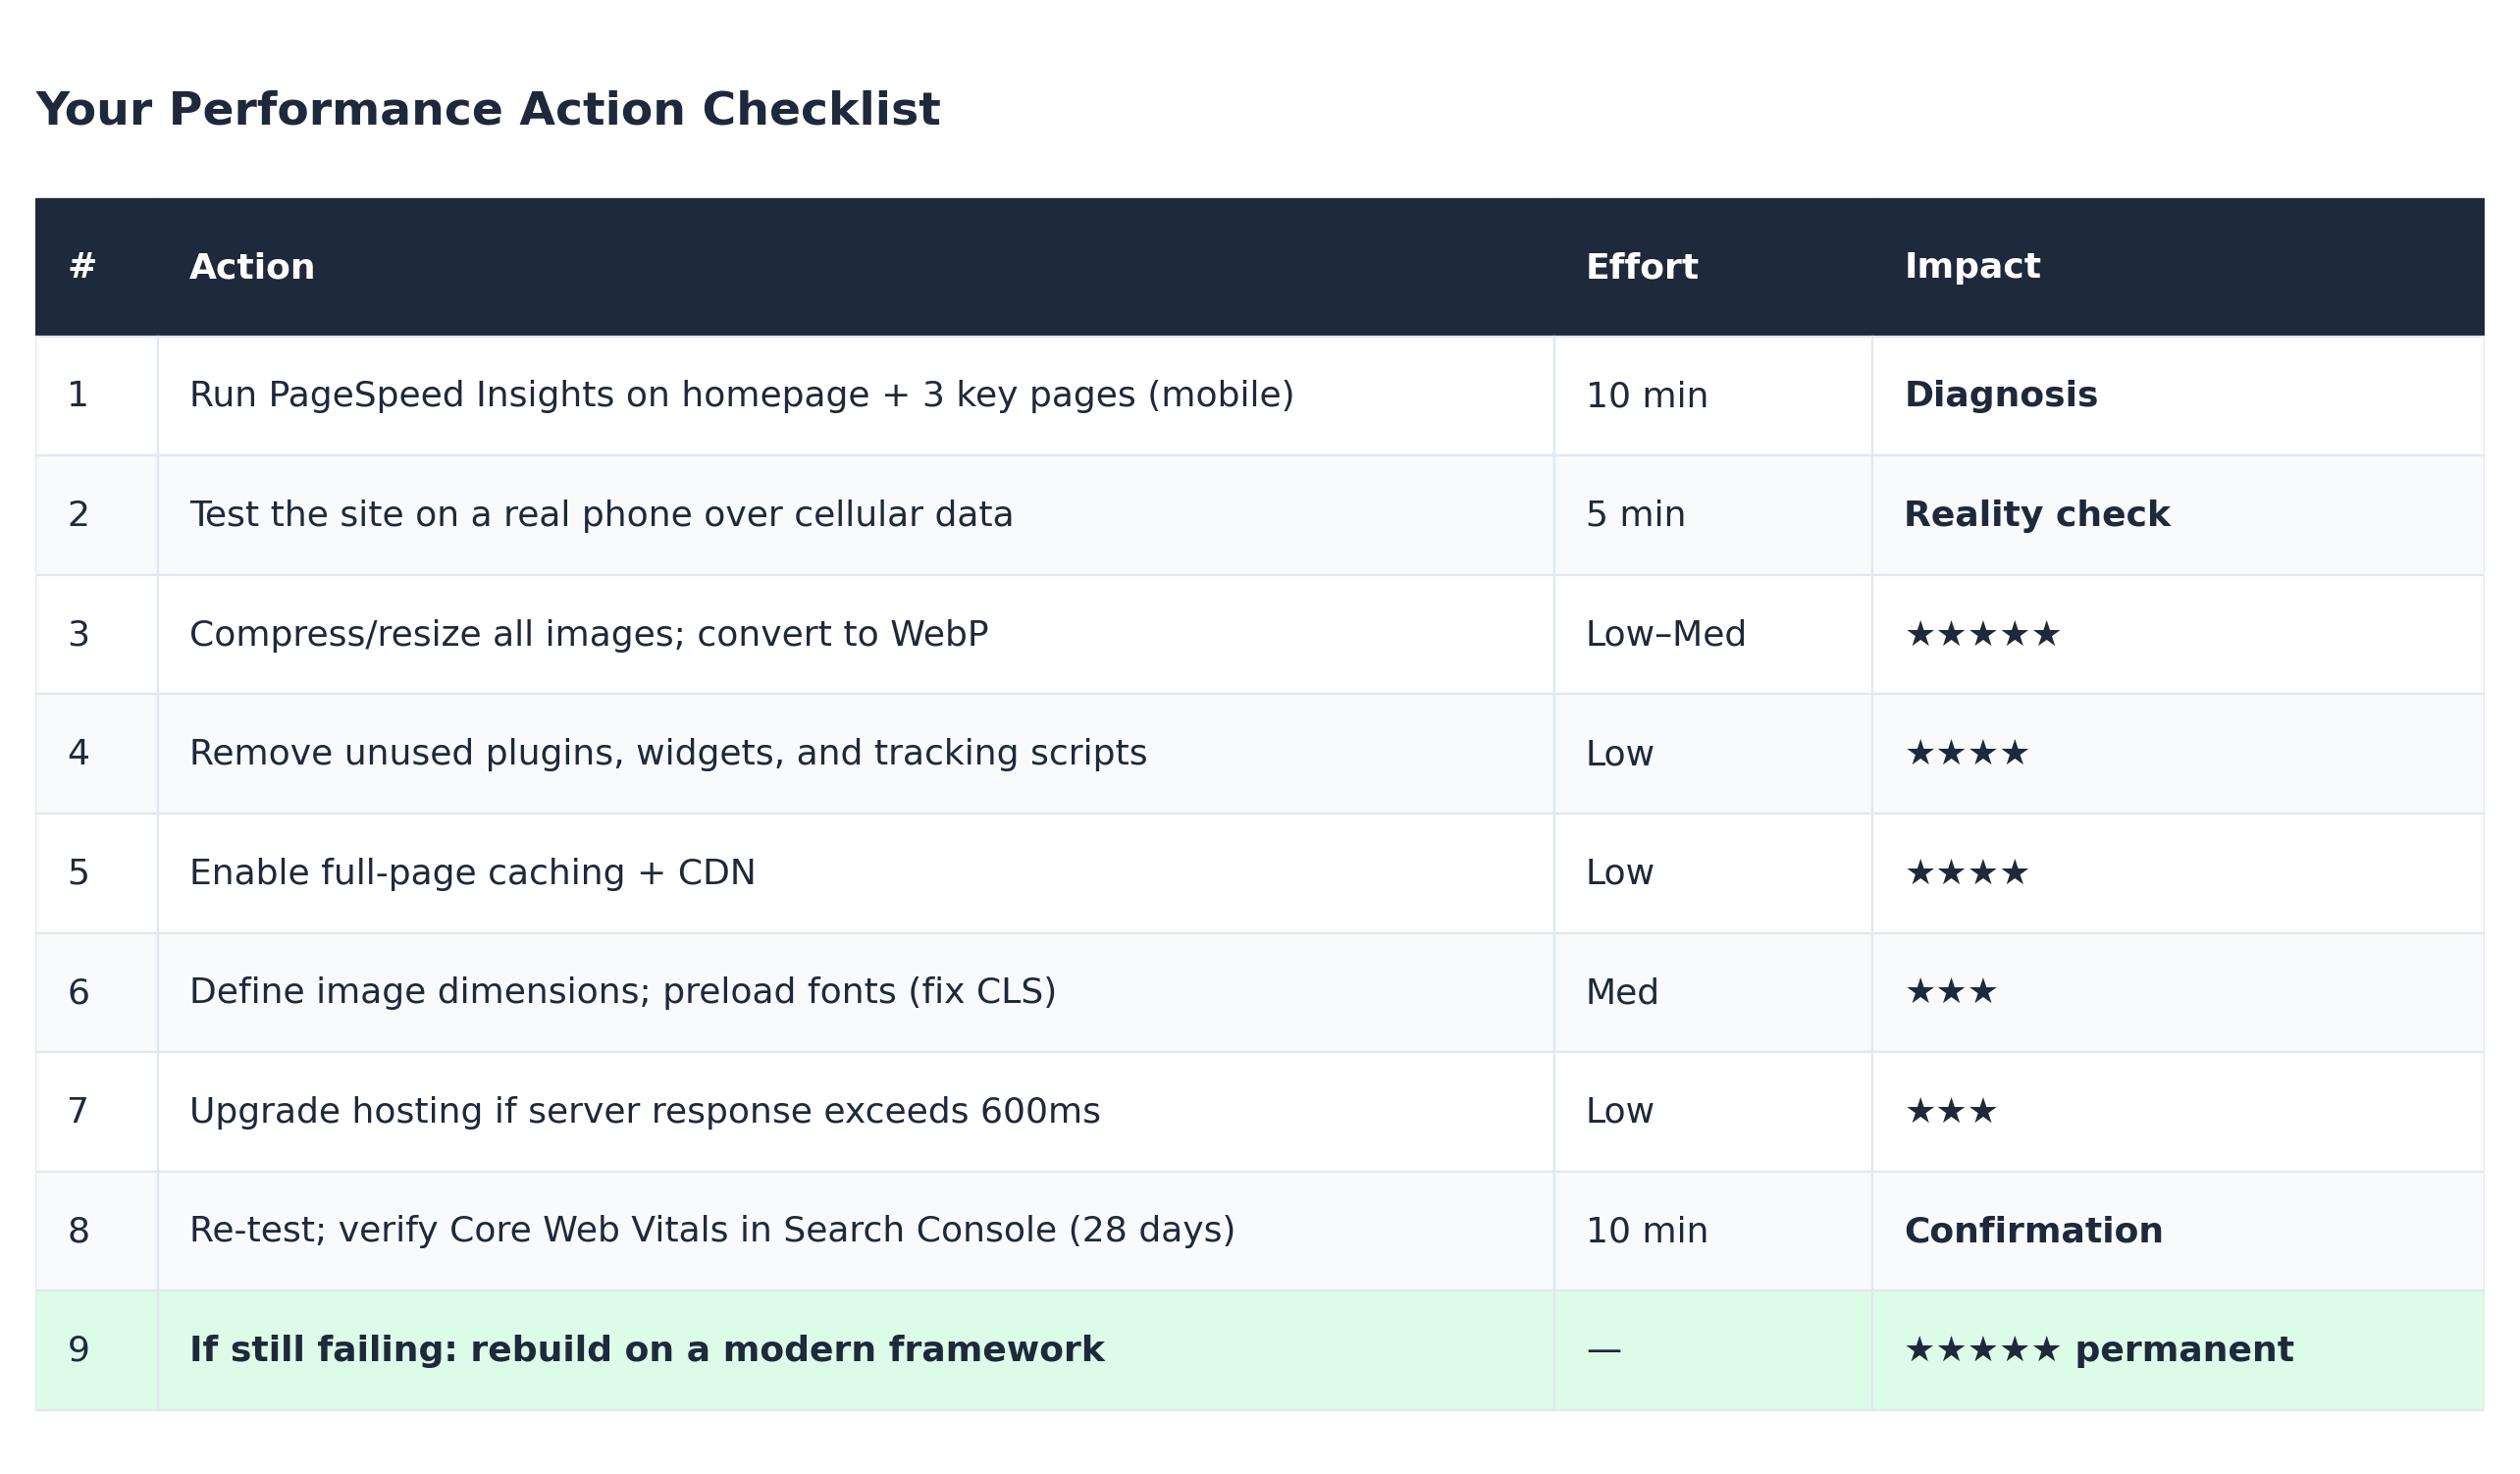
Task: Click 'Low' effort in Upgrade hosting row
Action: [x=1620, y=1112]
